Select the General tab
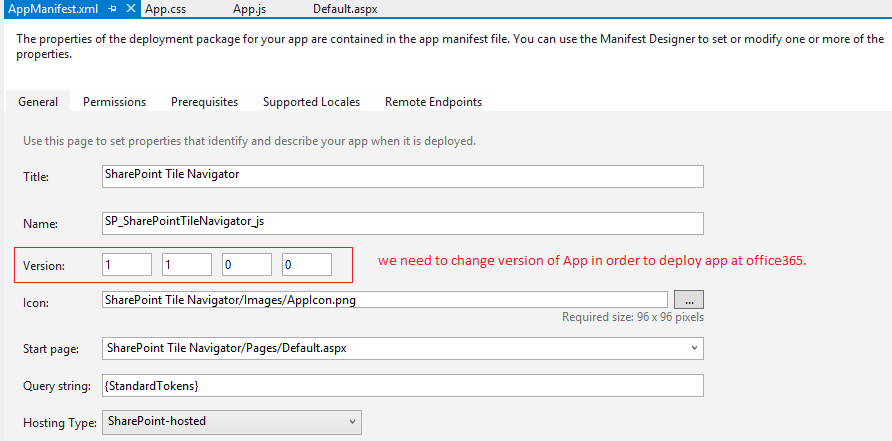 point(38,102)
